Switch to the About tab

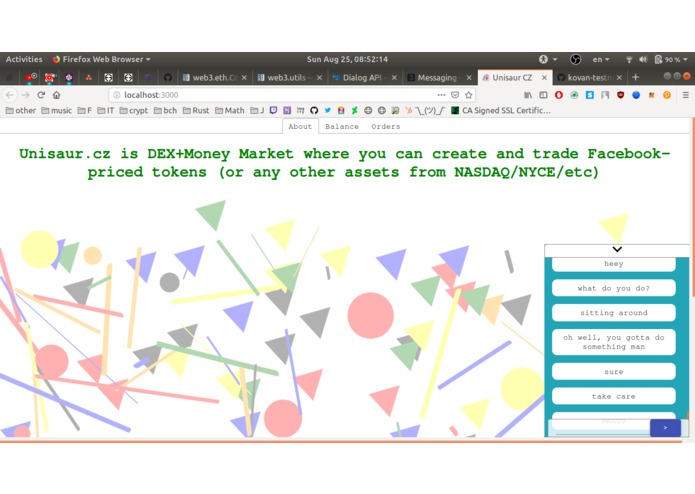click(300, 126)
